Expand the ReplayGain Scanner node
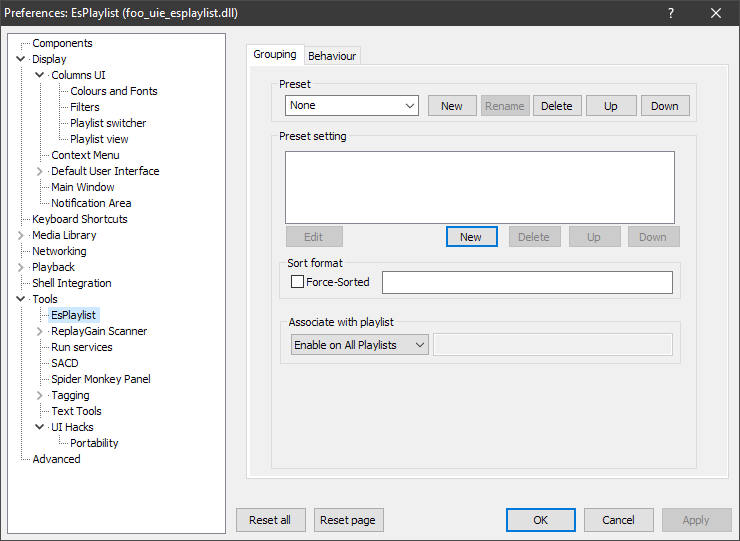Viewport: 740px width, 541px height. click(40, 331)
